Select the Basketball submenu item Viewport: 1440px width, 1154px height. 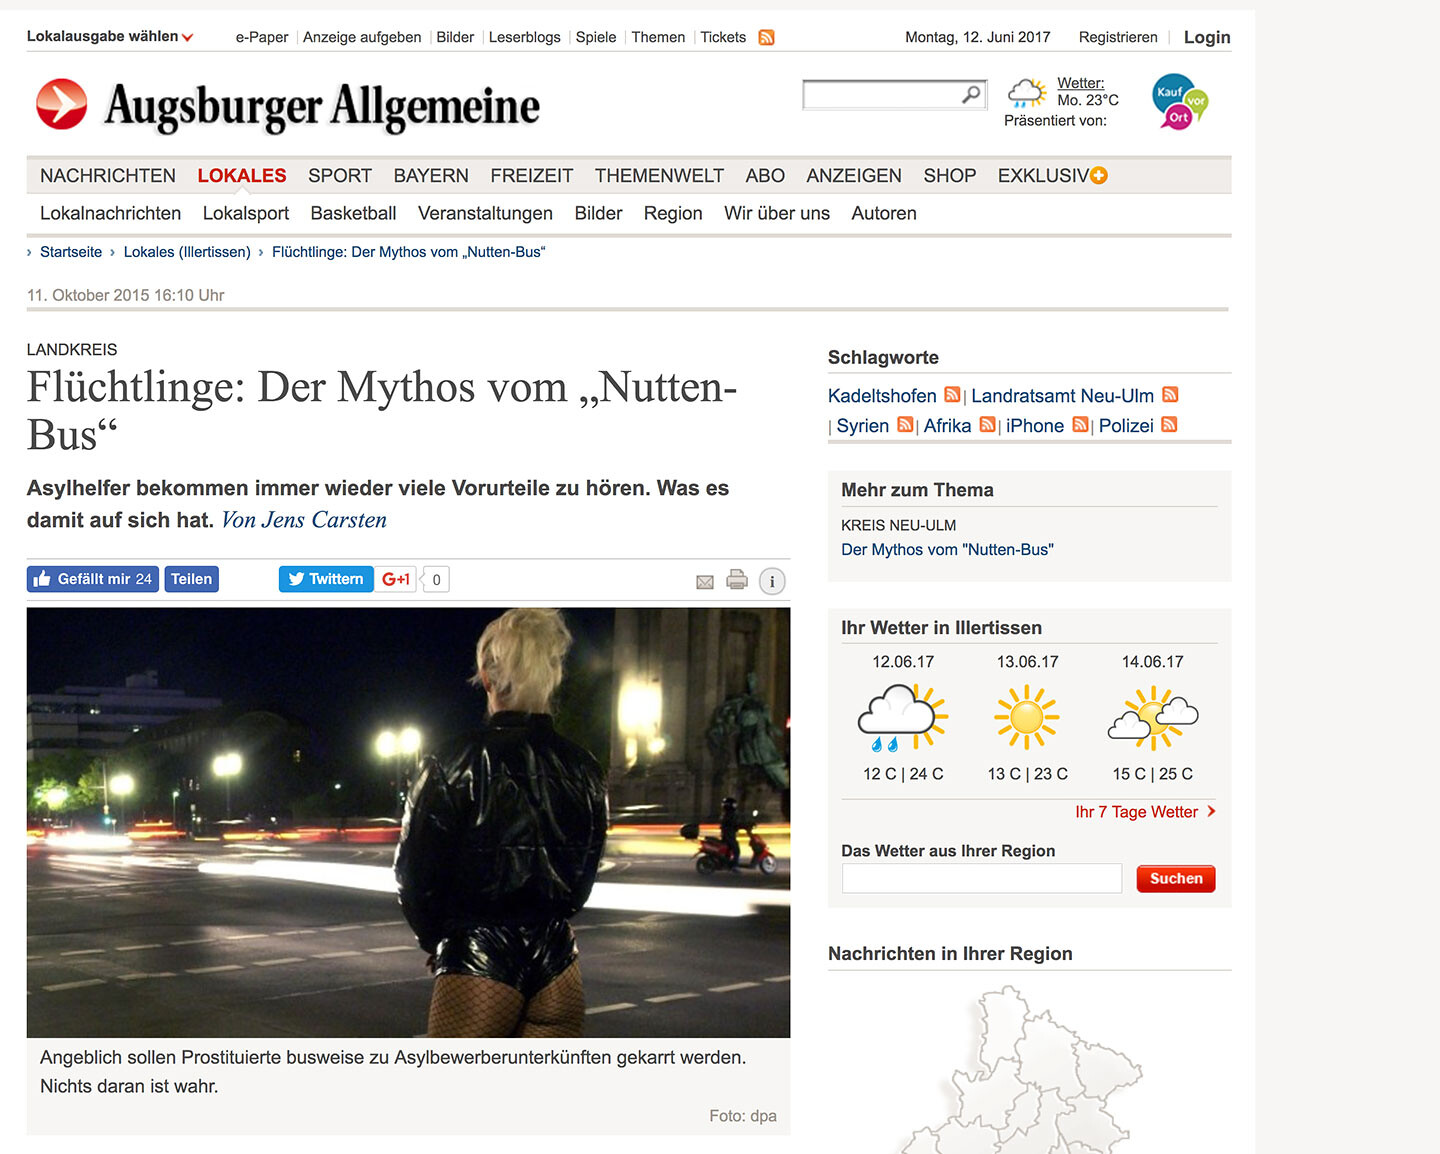[353, 213]
